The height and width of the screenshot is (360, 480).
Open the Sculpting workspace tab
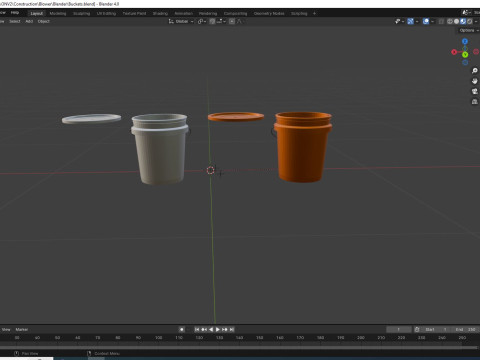point(82,13)
